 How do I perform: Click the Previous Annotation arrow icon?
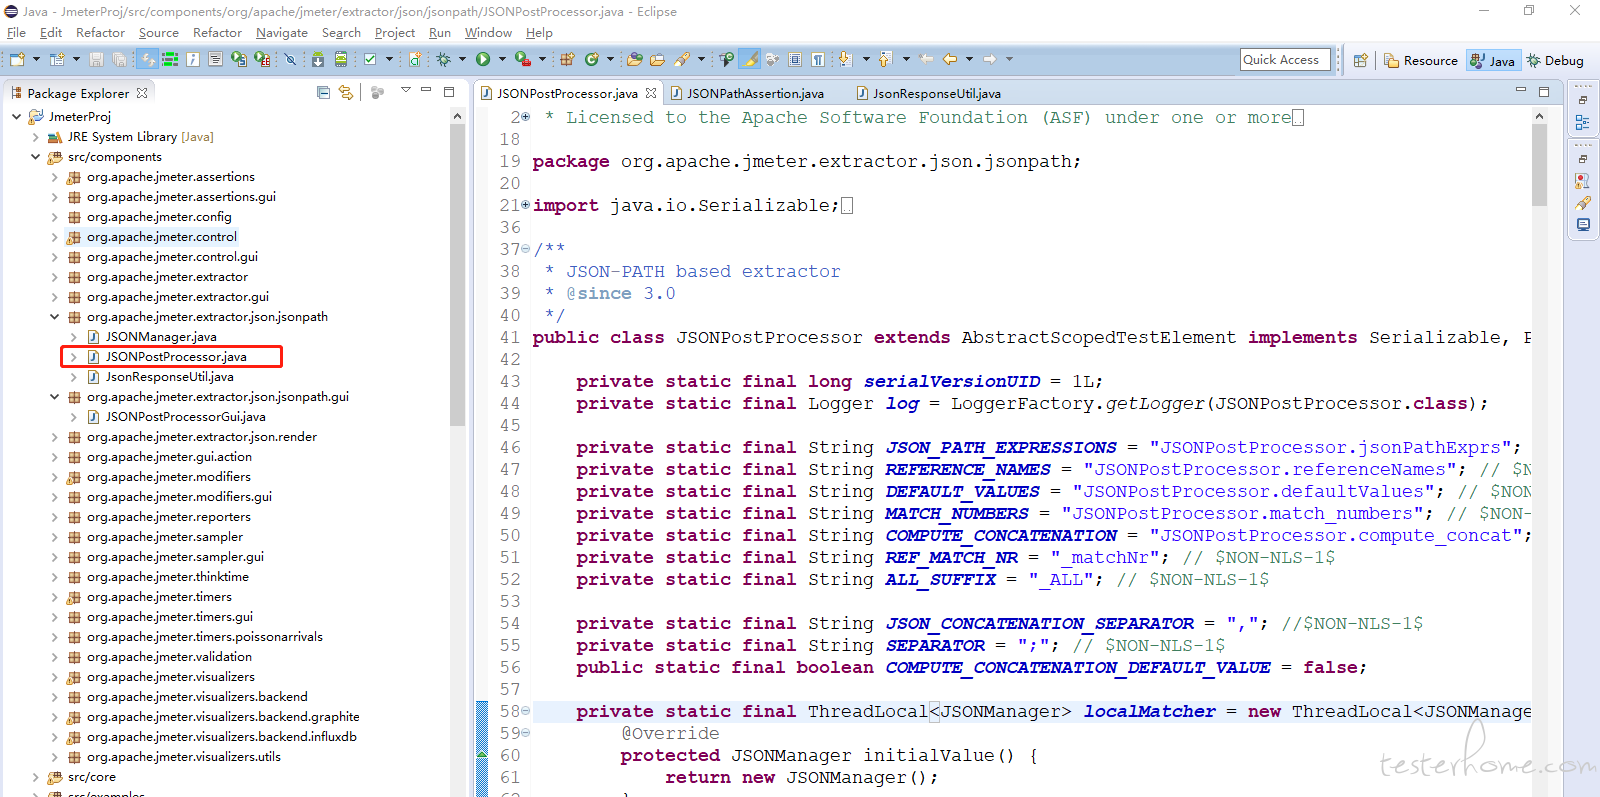[x=886, y=60]
